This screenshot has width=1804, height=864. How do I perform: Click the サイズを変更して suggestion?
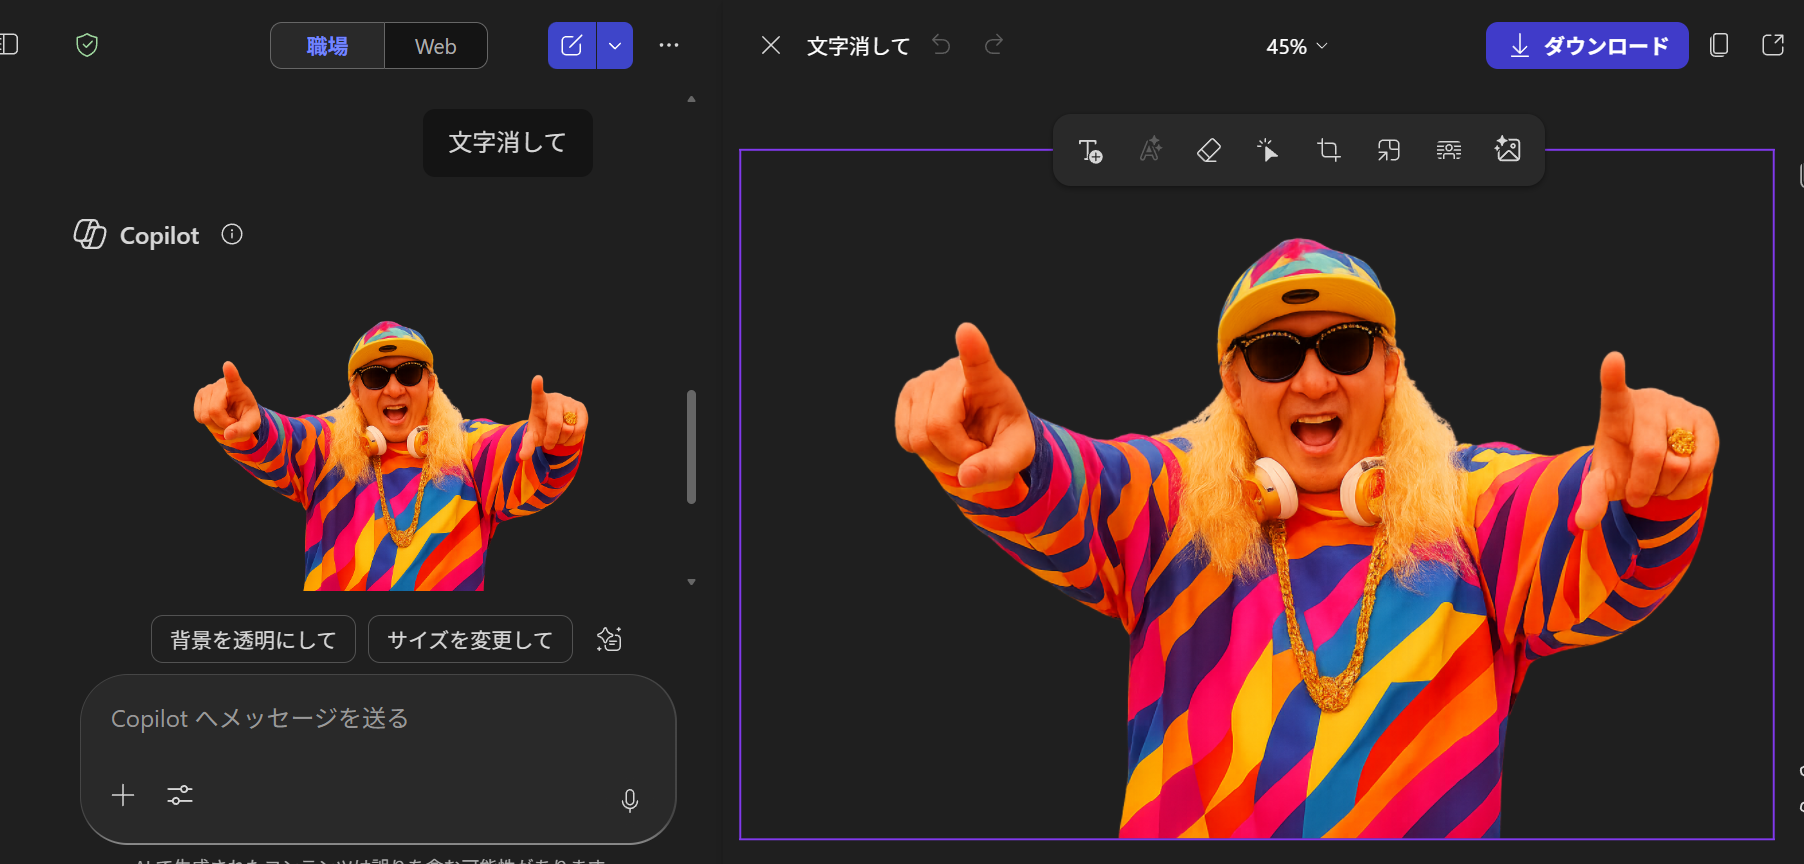(470, 639)
